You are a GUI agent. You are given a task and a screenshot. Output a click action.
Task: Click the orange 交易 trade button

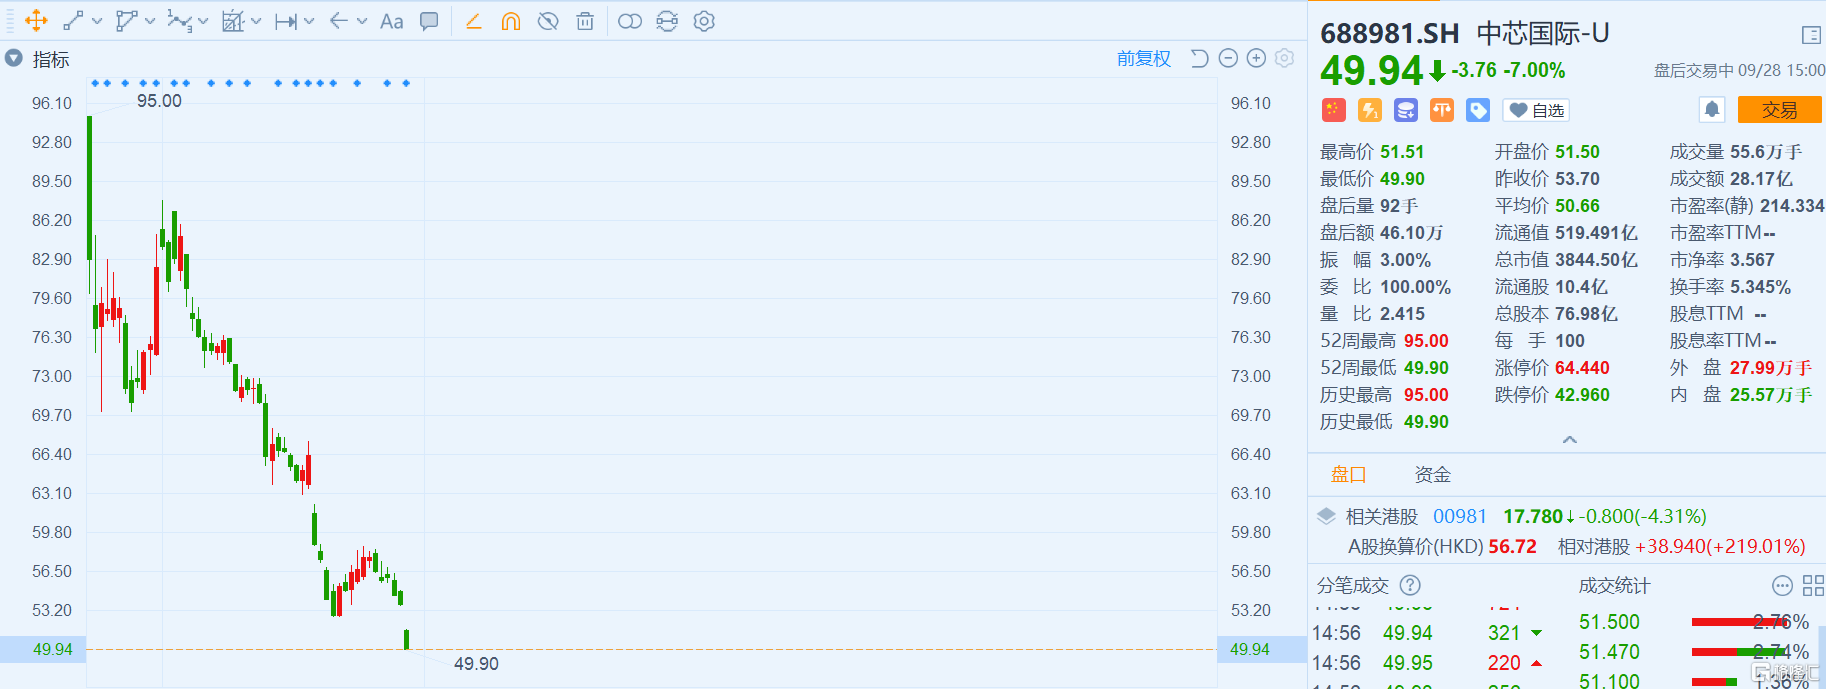click(x=1779, y=109)
